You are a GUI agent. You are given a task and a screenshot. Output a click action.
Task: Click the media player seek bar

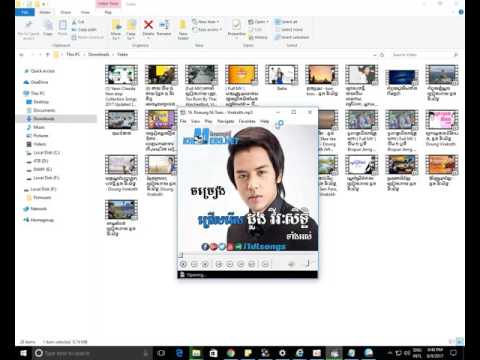click(x=247, y=255)
